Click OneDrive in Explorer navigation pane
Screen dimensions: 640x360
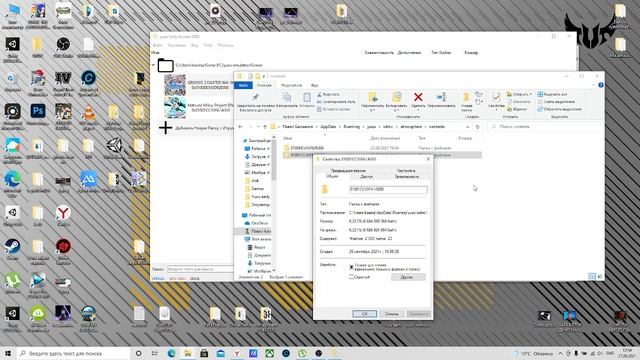(x=256, y=223)
